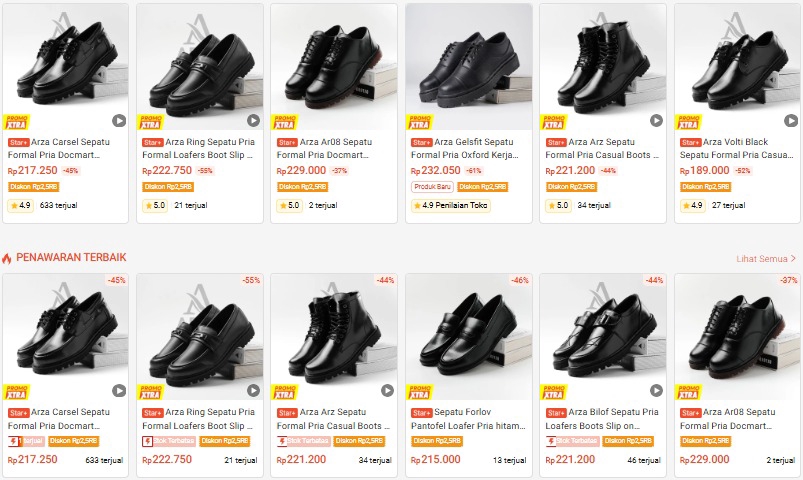The height and width of the screenshot is (480, 803).
Task: Click the Promo Xtra badge on Arza Gelsfit
Action: click(x=418, y=122)
